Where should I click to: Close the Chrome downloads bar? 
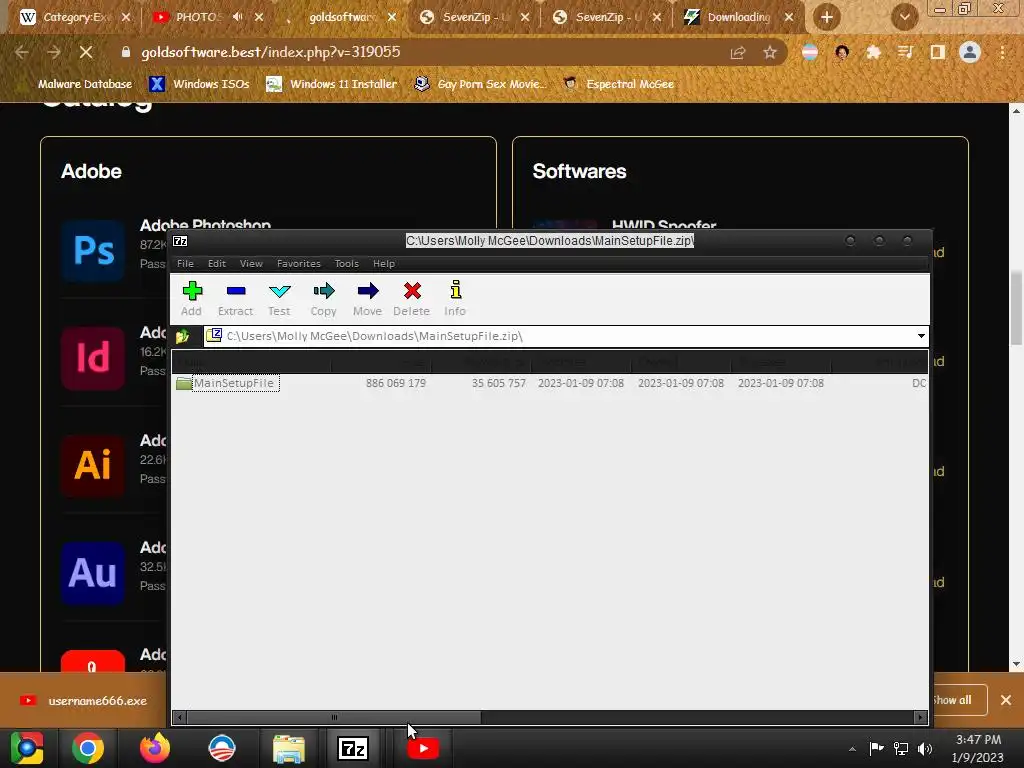pyautogui.click(x=1006, y=700)
